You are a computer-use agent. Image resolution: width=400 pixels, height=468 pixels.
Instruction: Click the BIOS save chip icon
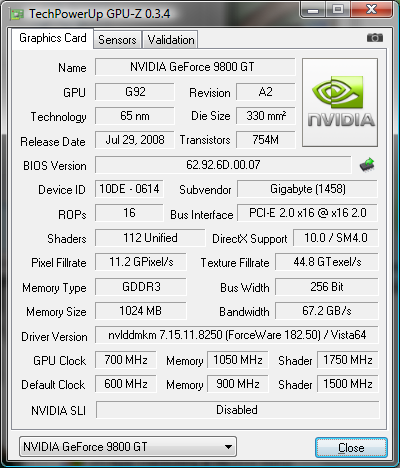(x=367, y=165)
